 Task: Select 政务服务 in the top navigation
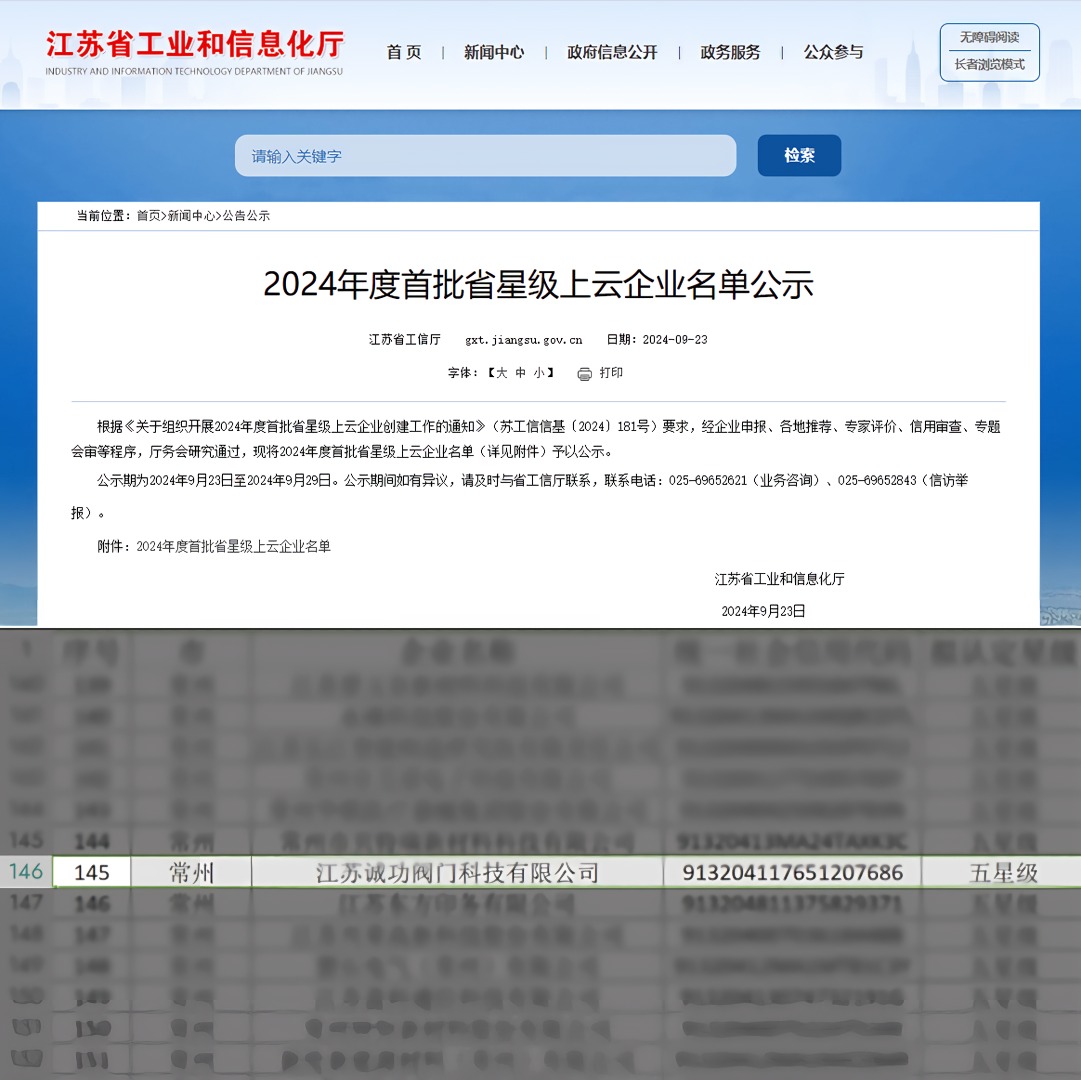[x=730, y=53]
